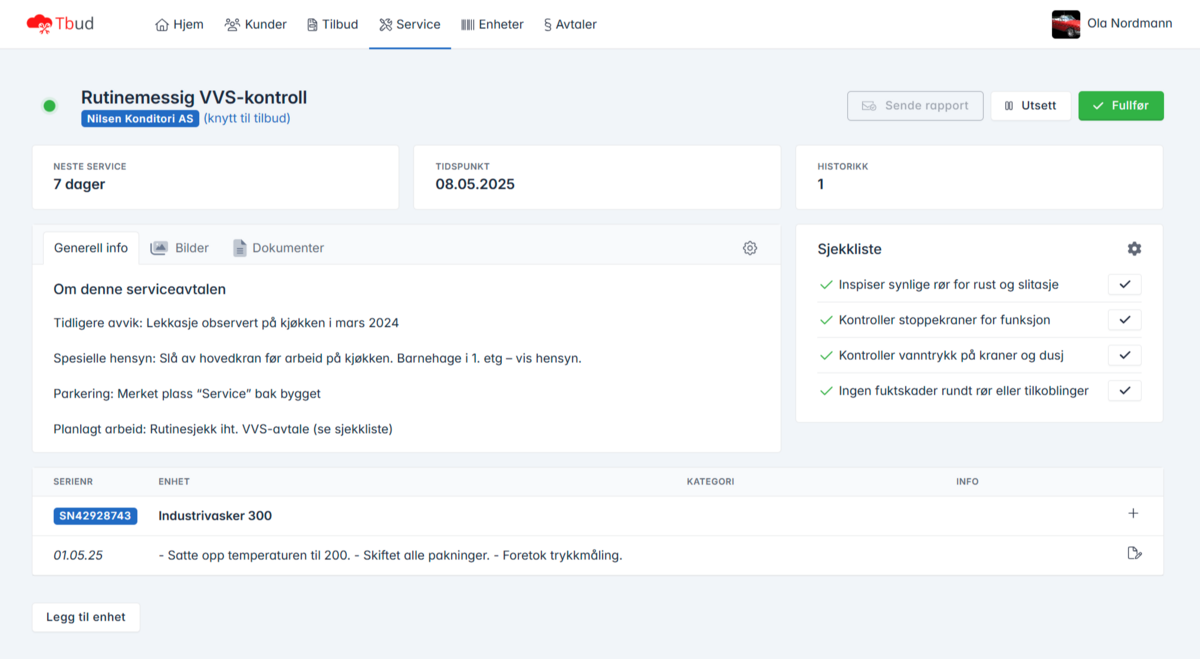Switch to the Bilder tab
Viewport: 1200px width, 659px height.
click(x=180, y=248)
